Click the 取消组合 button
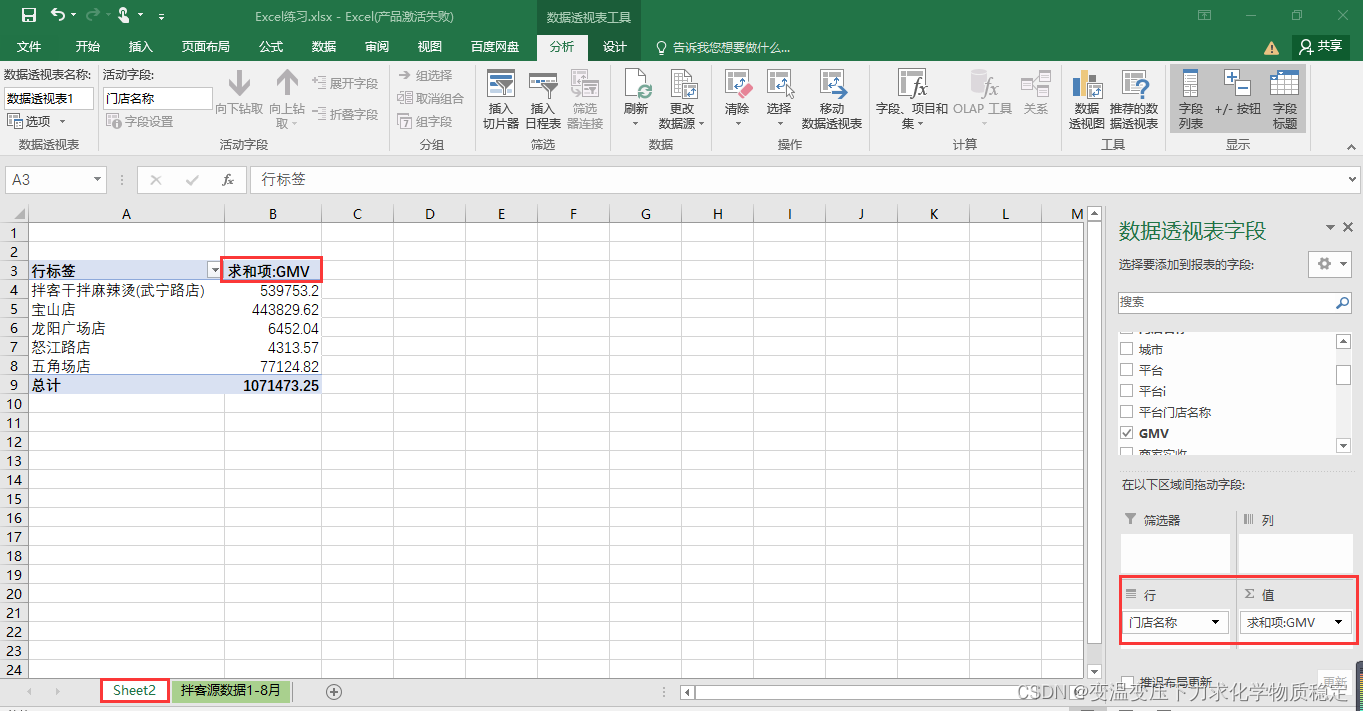 [x=431, y=98]
